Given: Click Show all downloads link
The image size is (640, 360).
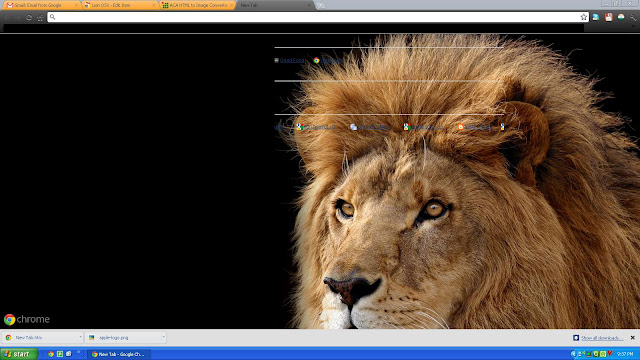Looking at the screenshot, I should tap(602, 338).
